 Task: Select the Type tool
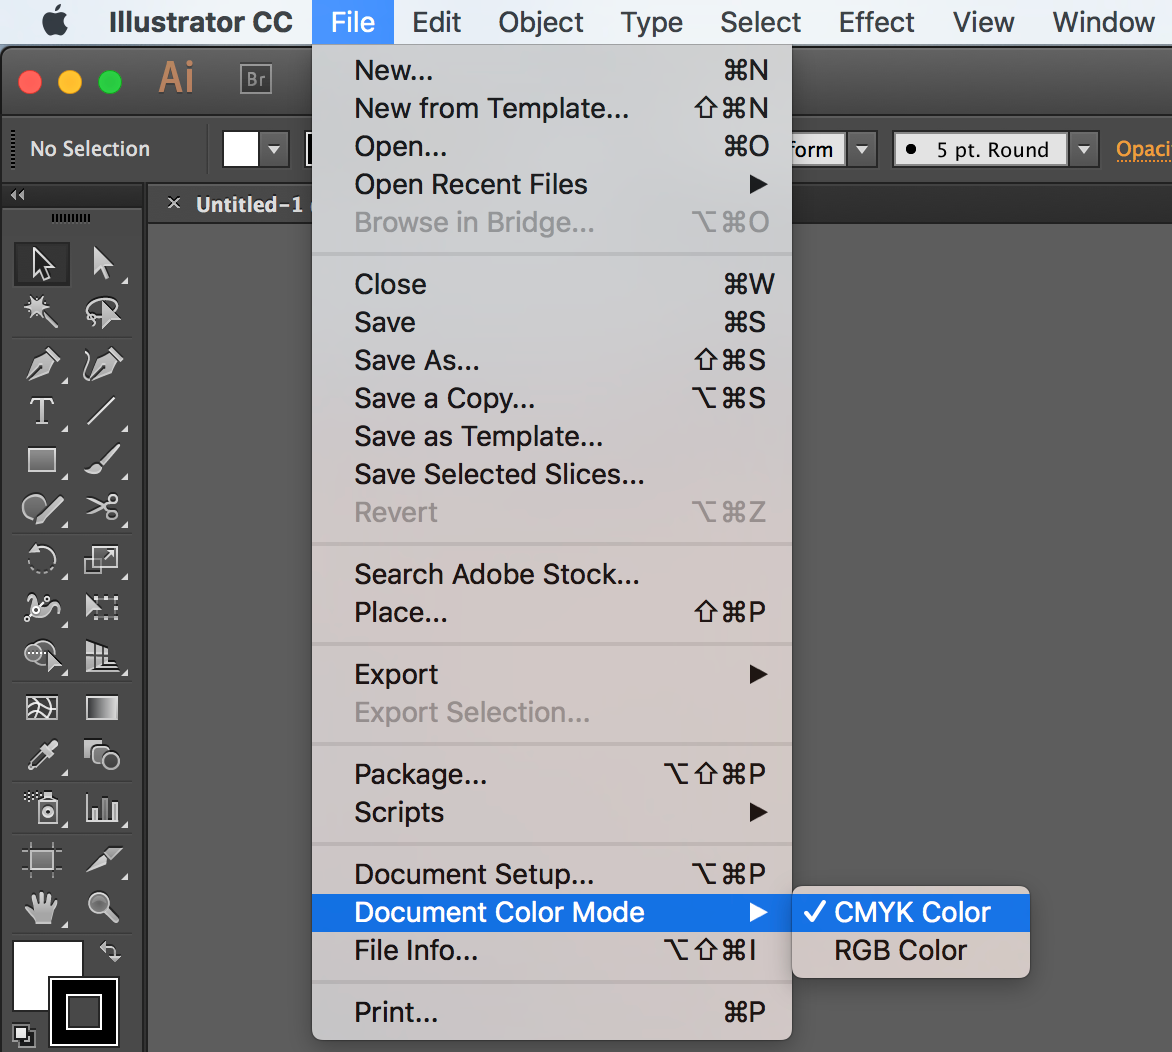[42, 411]
